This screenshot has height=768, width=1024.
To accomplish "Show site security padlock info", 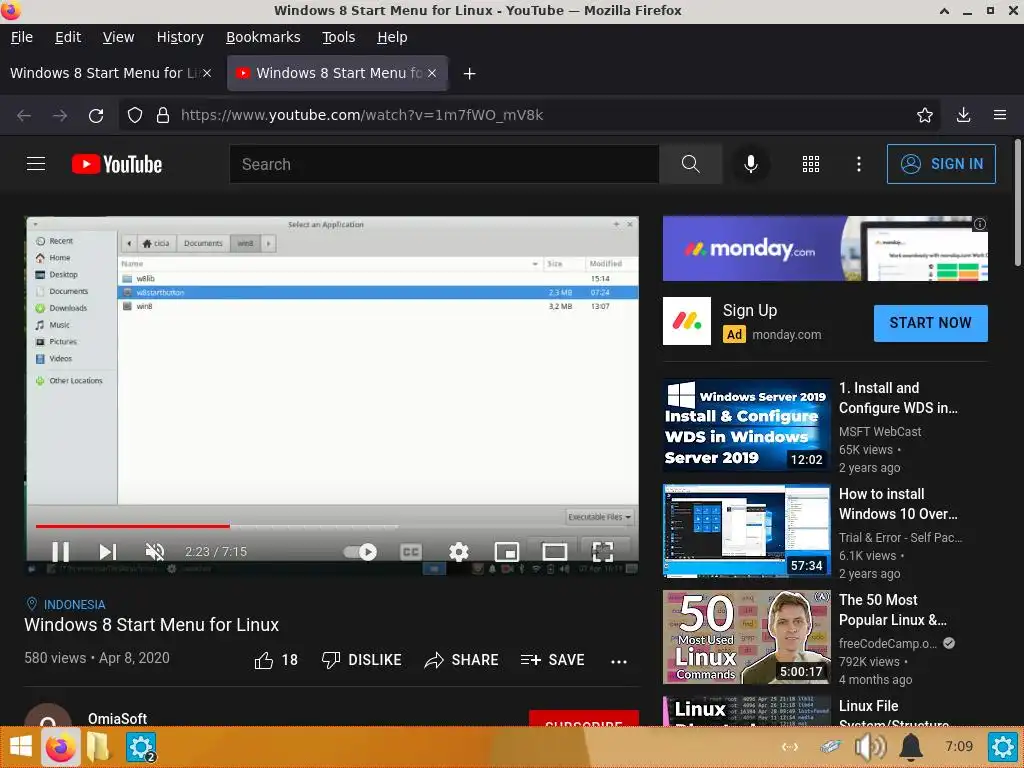I will coord(163,116).
